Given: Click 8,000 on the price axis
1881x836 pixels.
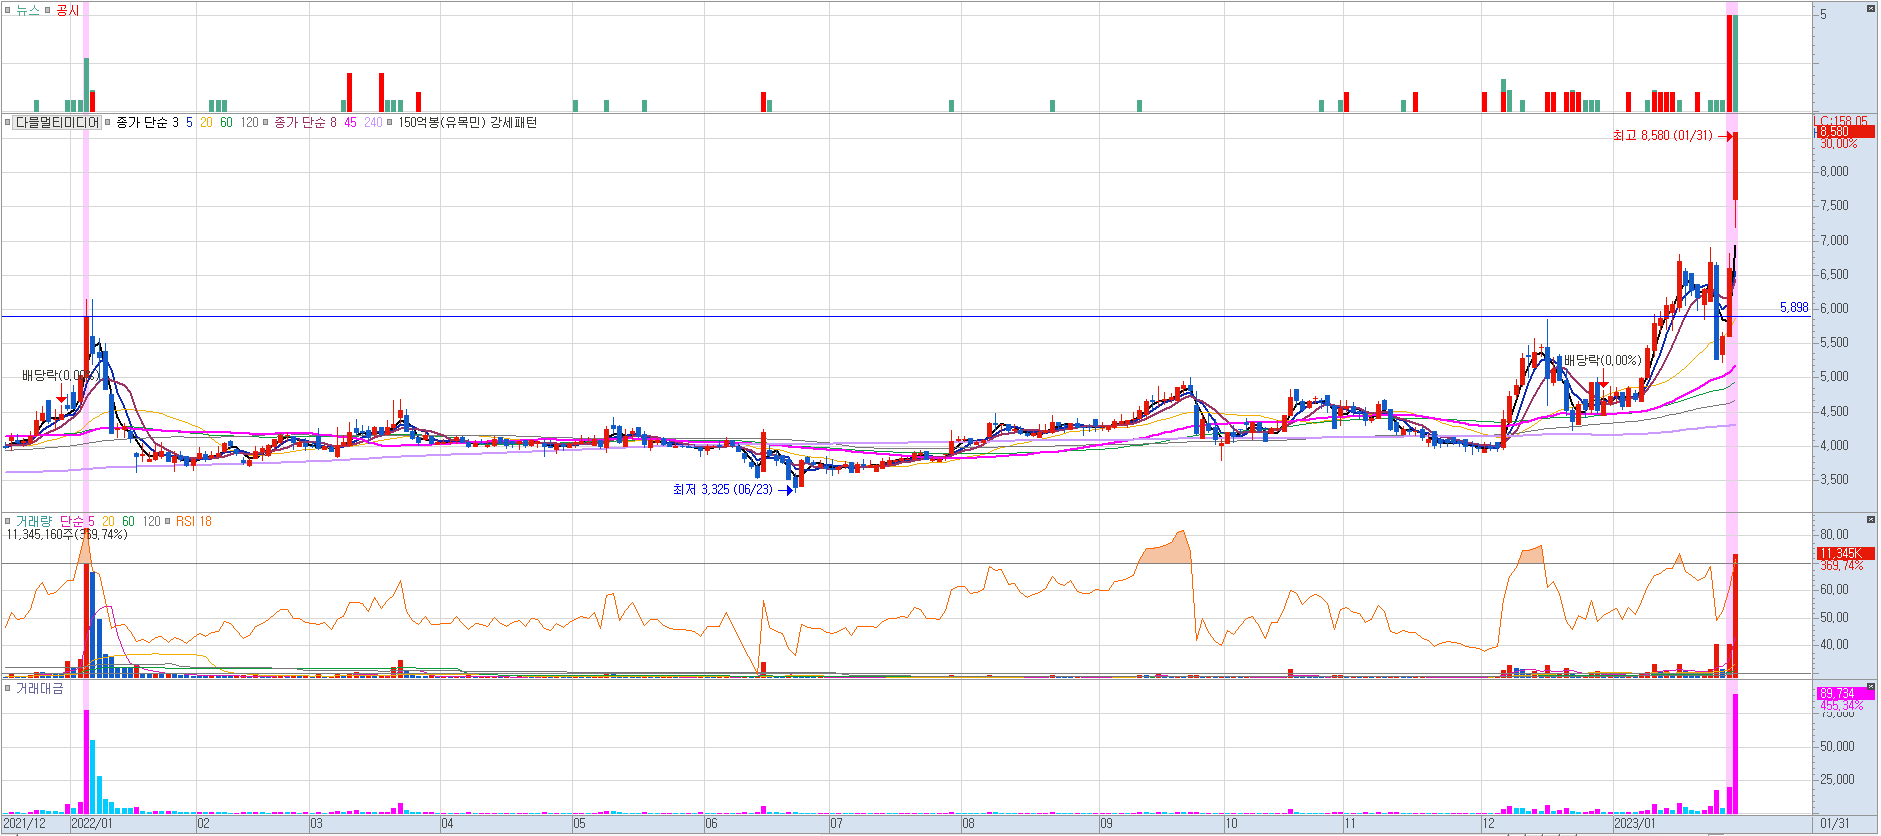Looking at the screenshot, I should coord(1834,171).
